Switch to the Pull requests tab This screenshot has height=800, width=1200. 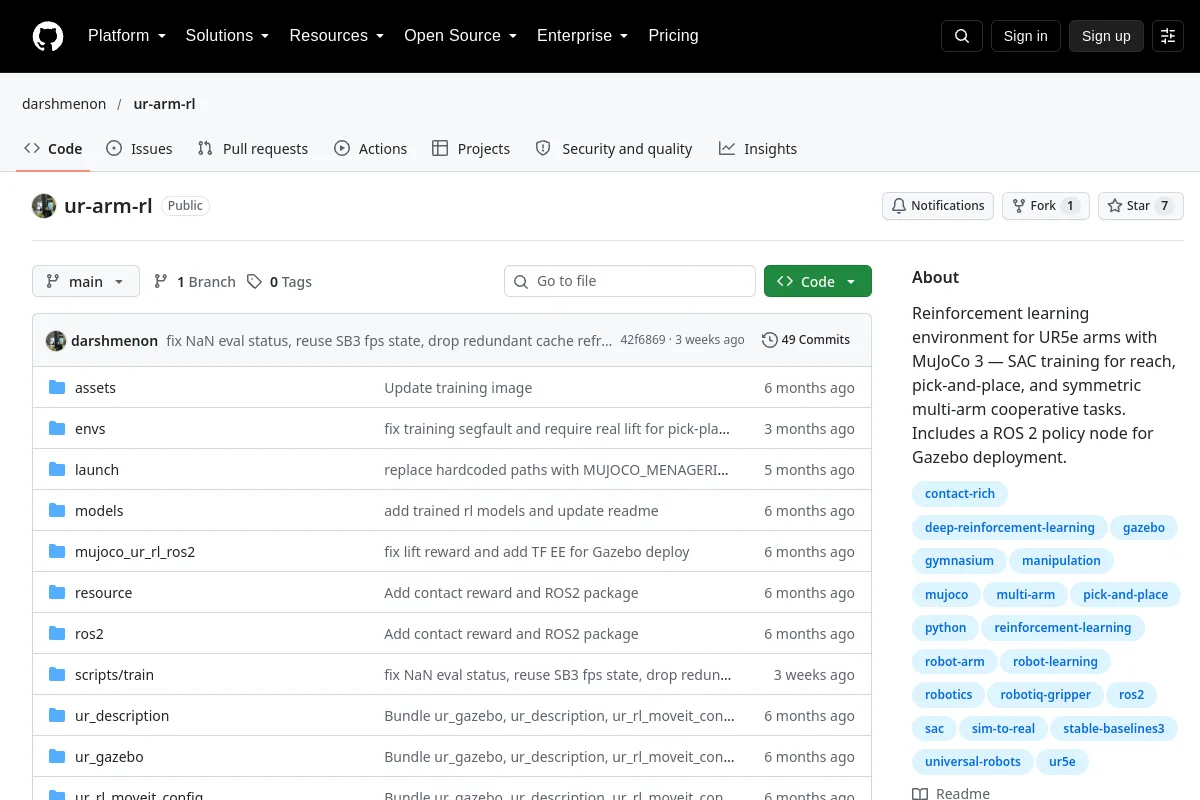click(x=253, y=148)
